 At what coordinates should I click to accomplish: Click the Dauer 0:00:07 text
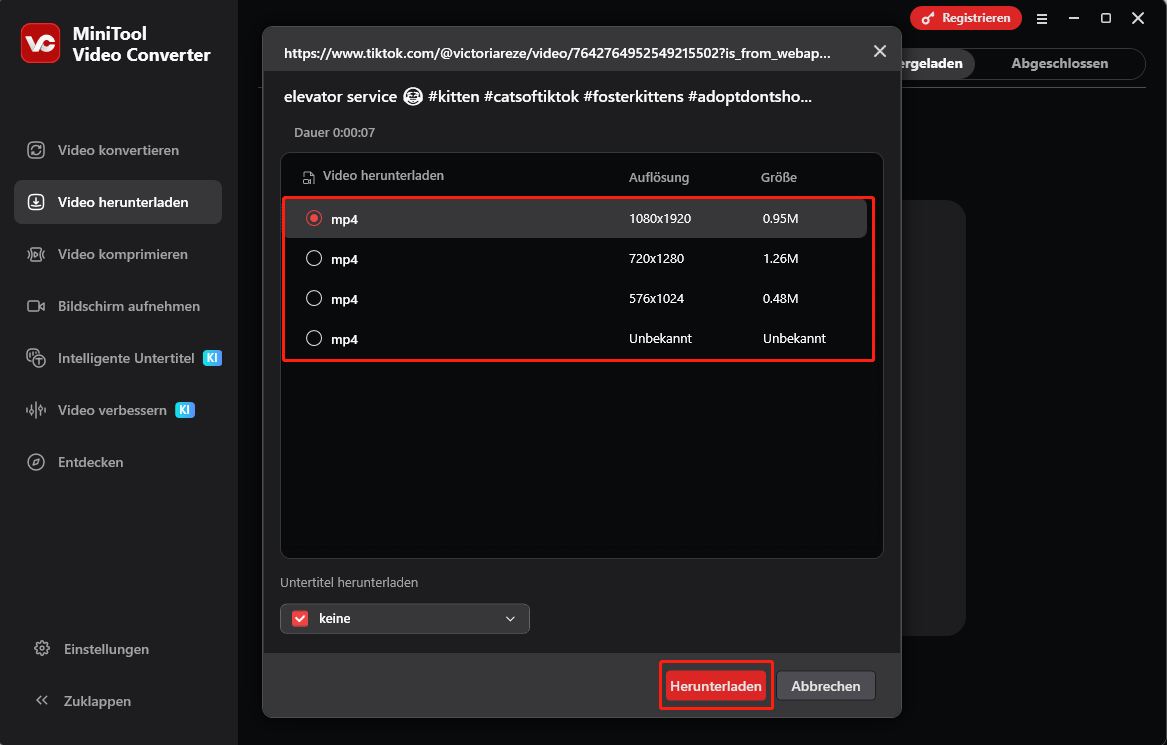tap(334, 132)
